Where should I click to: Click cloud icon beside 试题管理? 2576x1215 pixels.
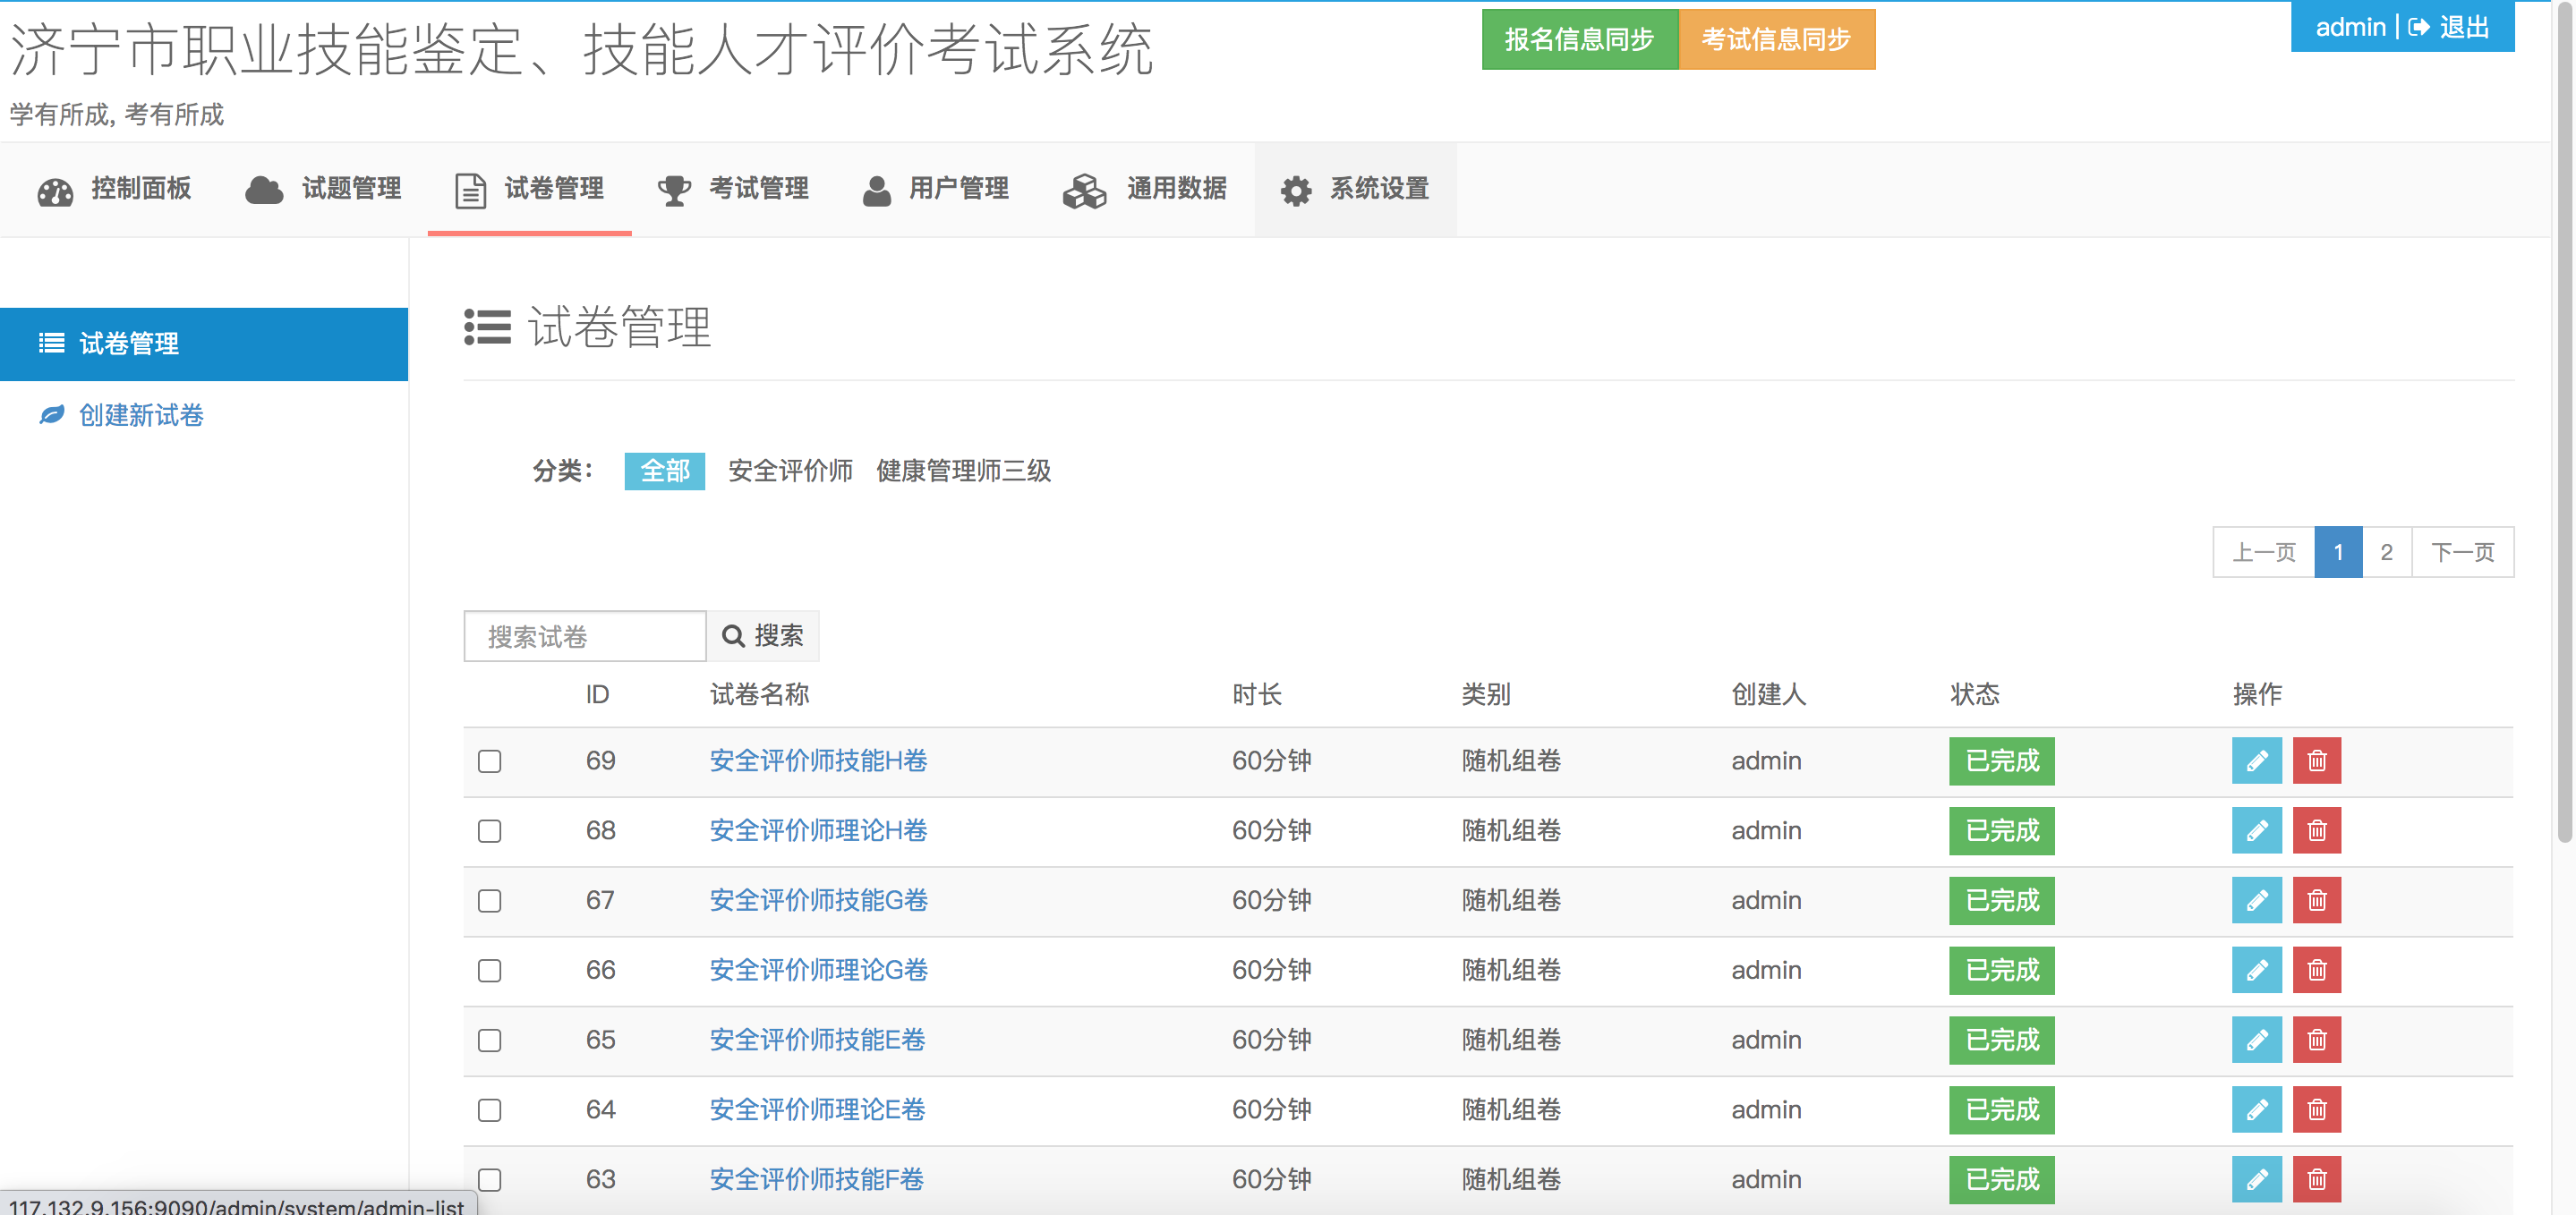pyautogui.click(x=264, y=190)
